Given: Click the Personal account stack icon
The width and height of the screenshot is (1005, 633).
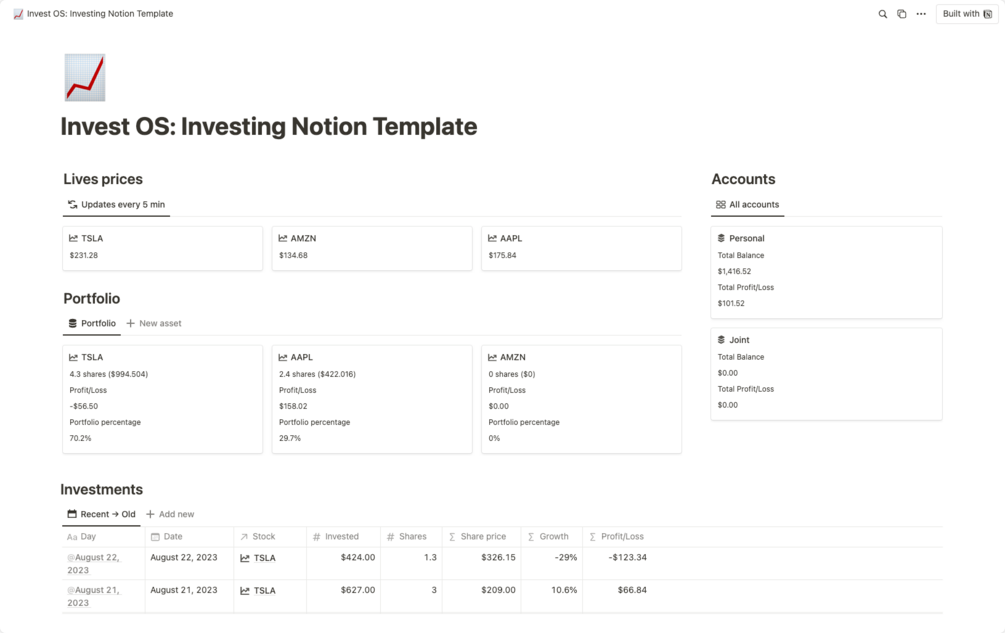Looking at the screenshot, I should point(721,238).
